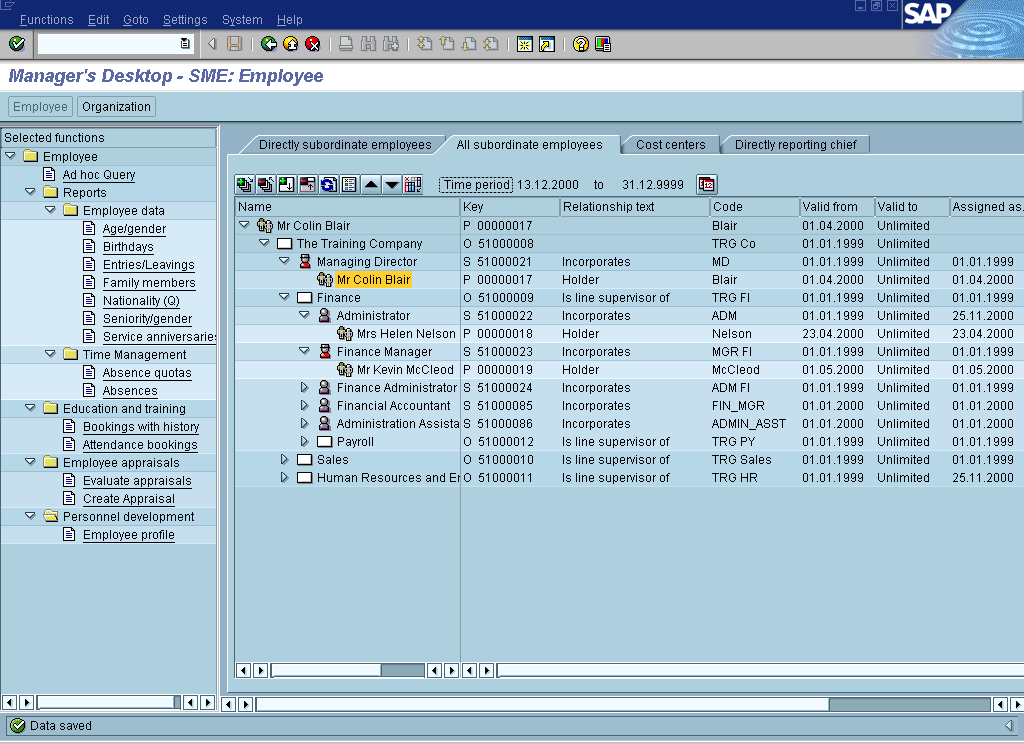This screenshot has width=1024, height=744.
Task: Click the Print icon in the toolbar
Action: [346, 44]
